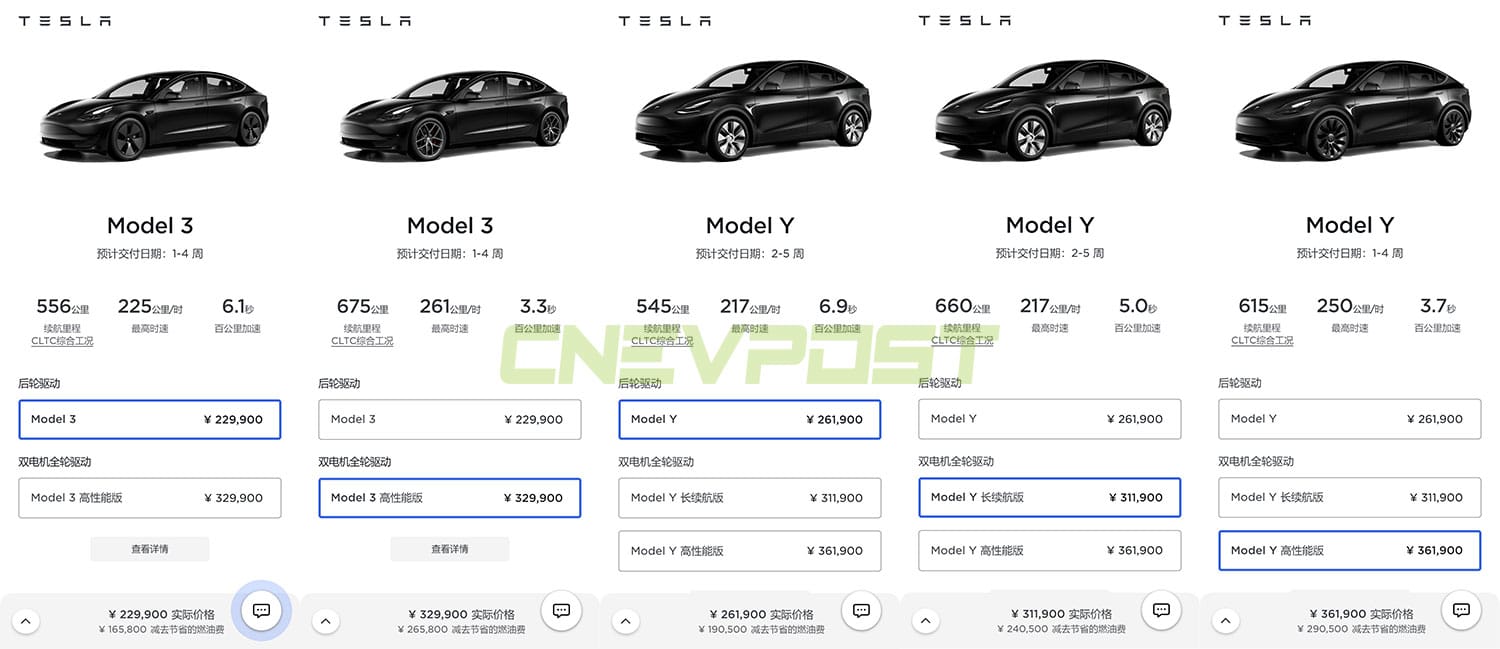Image resolution: width=1500 pixels, height=649 pixels.
Task: Expand the price bar under the first Model 3
Action: click(26, 620)
